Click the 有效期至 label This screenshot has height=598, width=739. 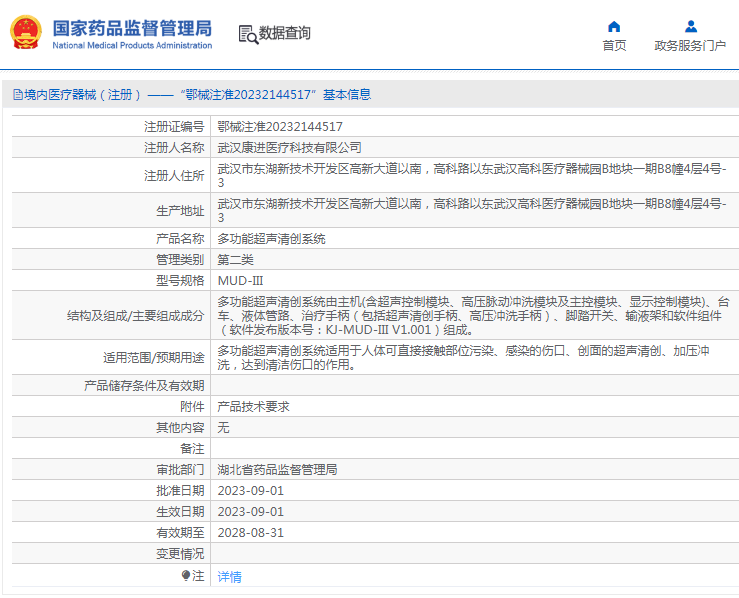(x=180, y=532)
